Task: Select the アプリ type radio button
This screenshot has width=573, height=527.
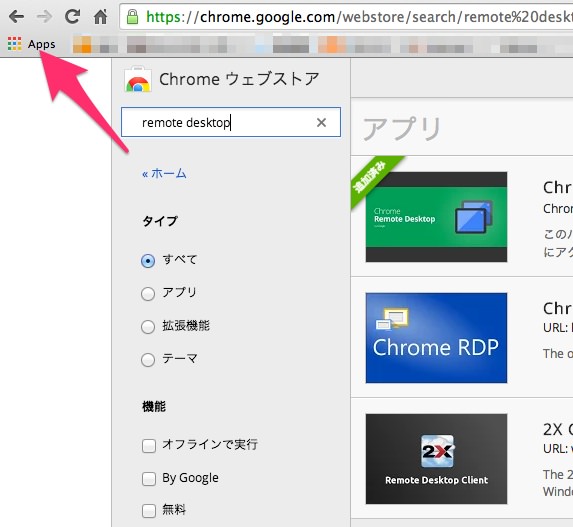Action: pyautogui.click(x=148, y=293)
